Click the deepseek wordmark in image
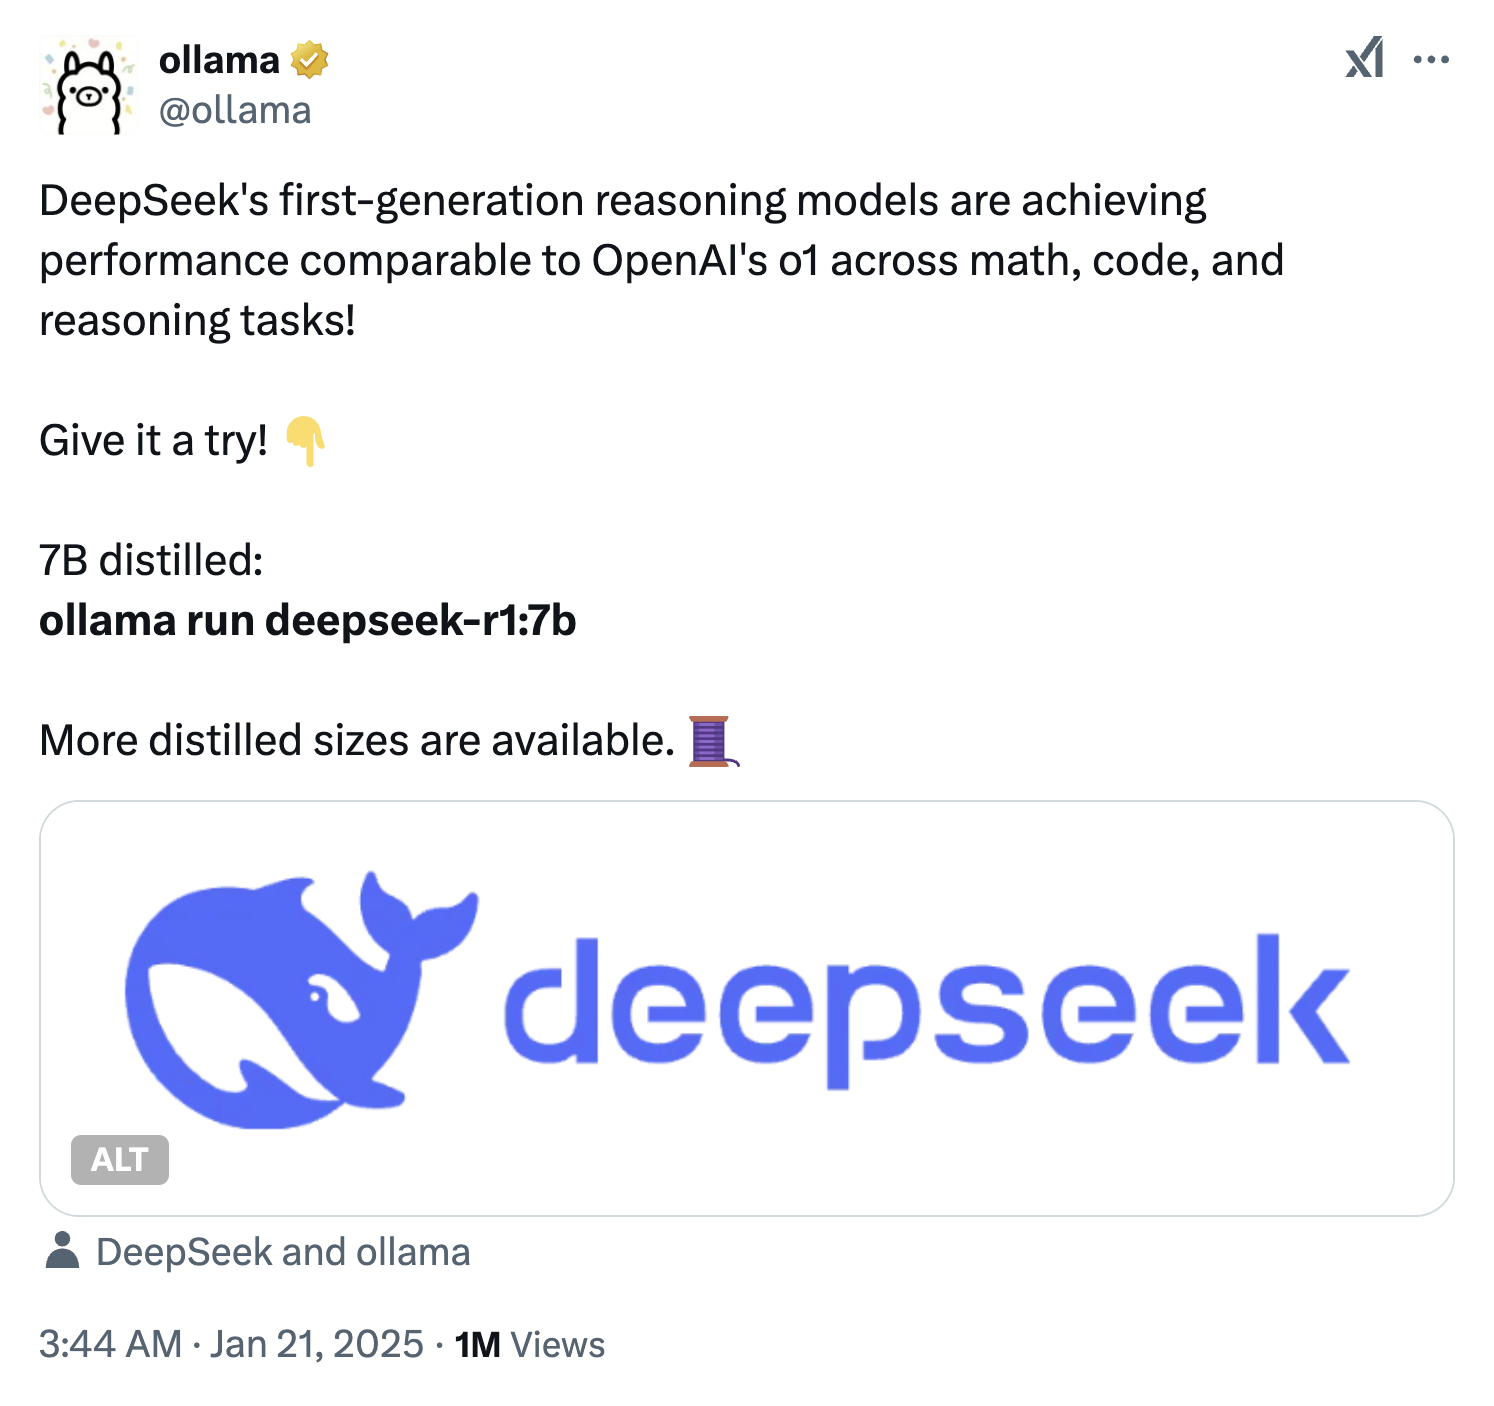 tap(926, 1010)
